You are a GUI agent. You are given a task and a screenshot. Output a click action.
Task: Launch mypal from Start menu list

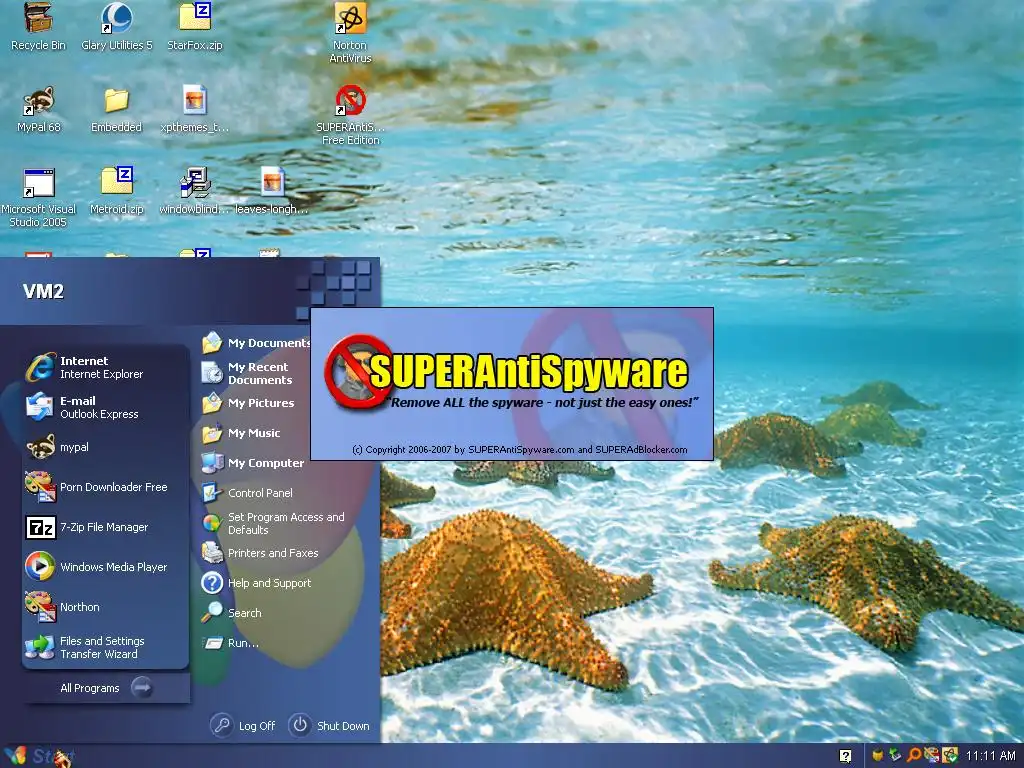(105, 447)
